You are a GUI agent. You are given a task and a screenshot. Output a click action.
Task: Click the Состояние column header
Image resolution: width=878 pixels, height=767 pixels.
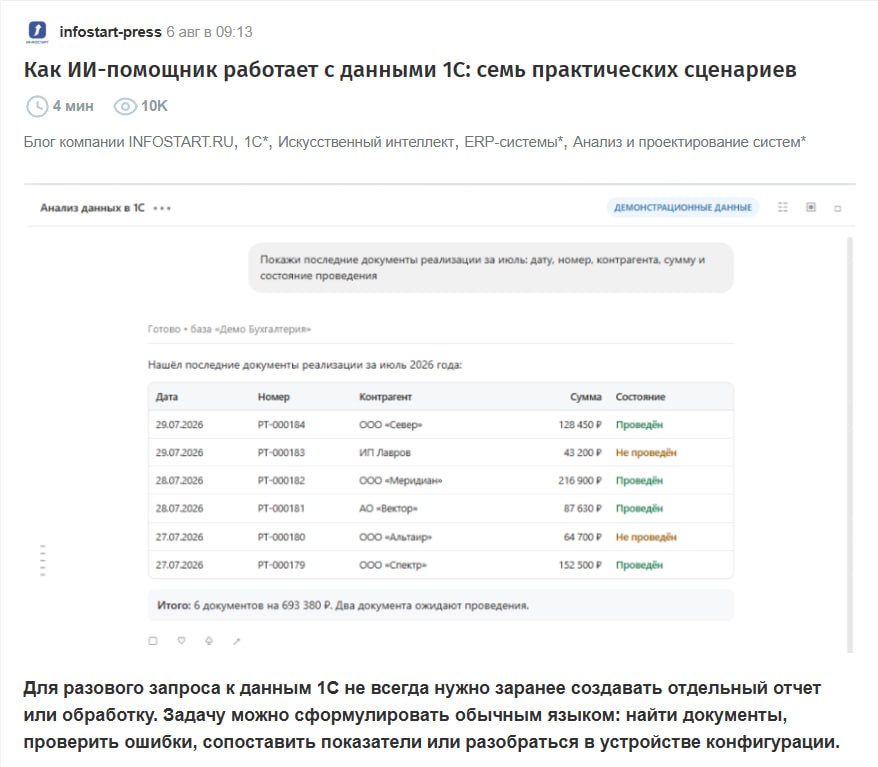click(x=641, y=397)
